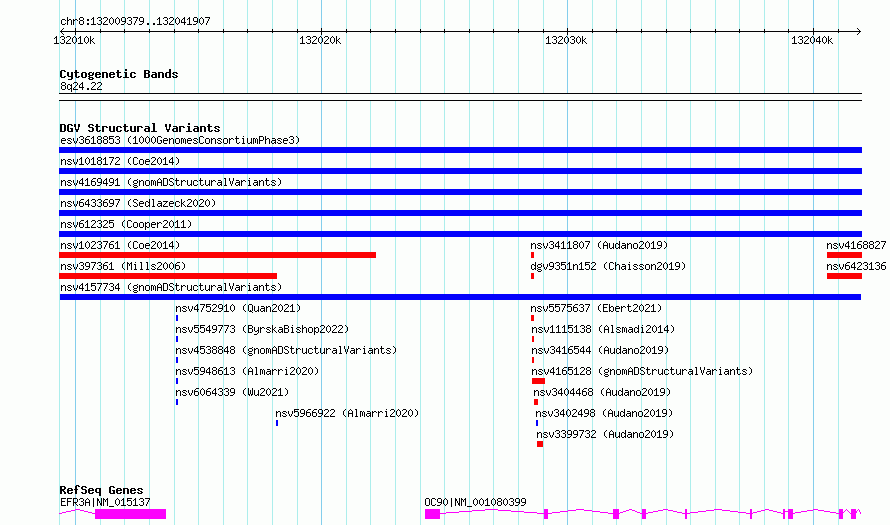Open the nsv1018172 (Coe2014) variant label
Viewport: 890px width, 525px height.
tap(120, 161)
